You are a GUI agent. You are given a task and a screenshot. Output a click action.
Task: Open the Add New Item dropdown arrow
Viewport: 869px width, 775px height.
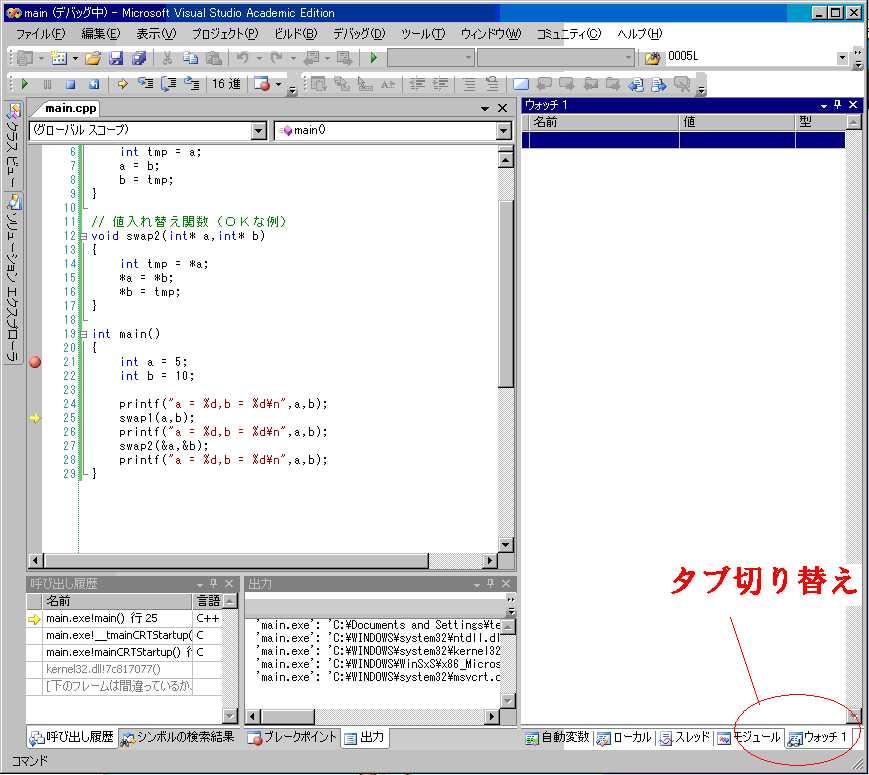point(75,58)
